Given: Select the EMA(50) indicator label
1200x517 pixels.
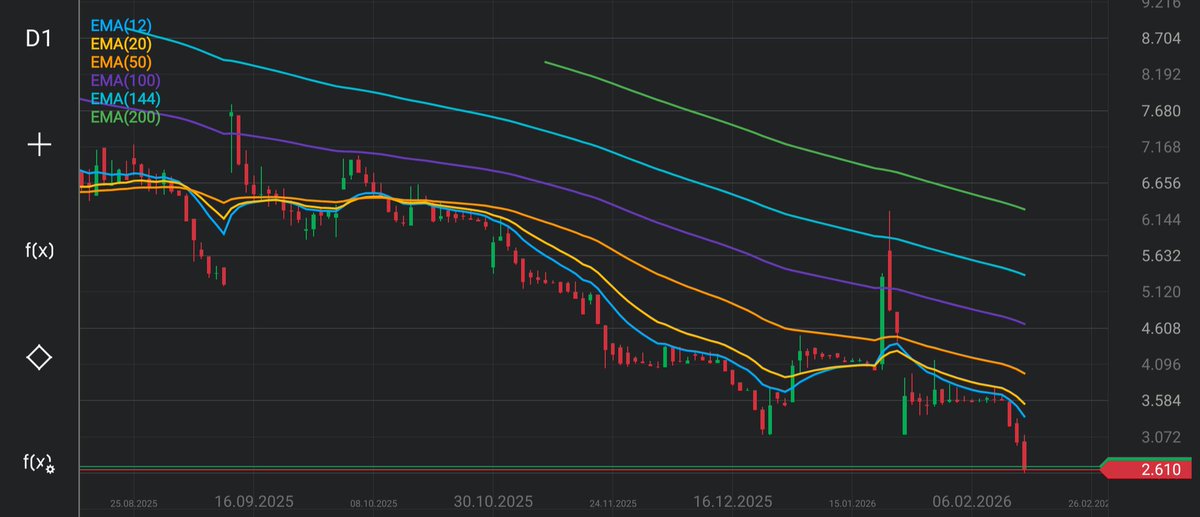Looking at the screenshot, I should [x=121, y=62].
